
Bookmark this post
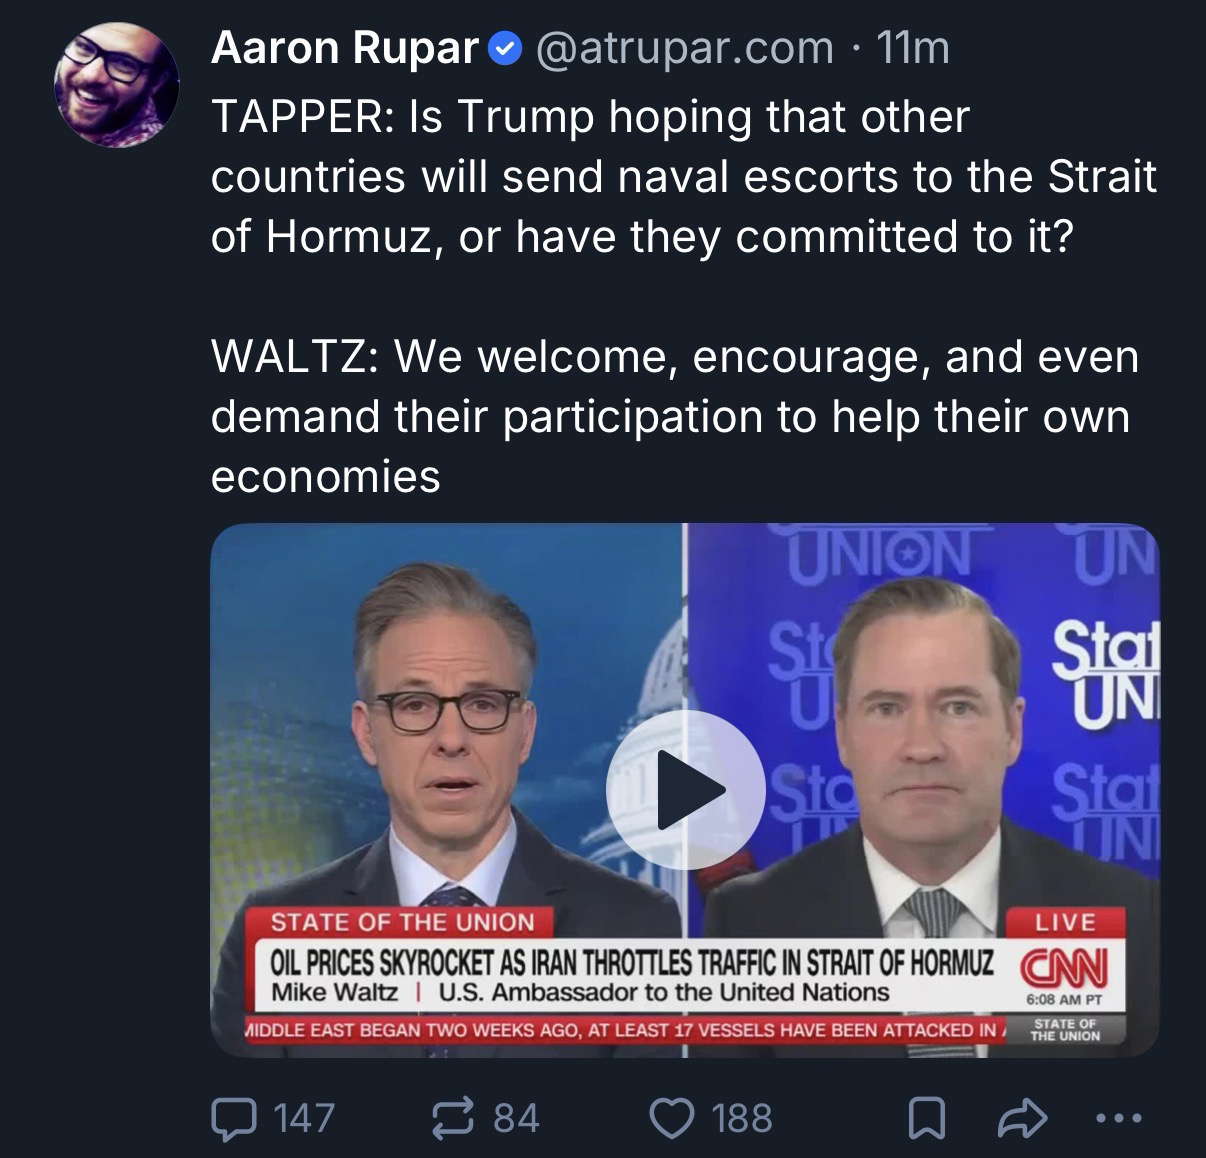pos(926,1118)
